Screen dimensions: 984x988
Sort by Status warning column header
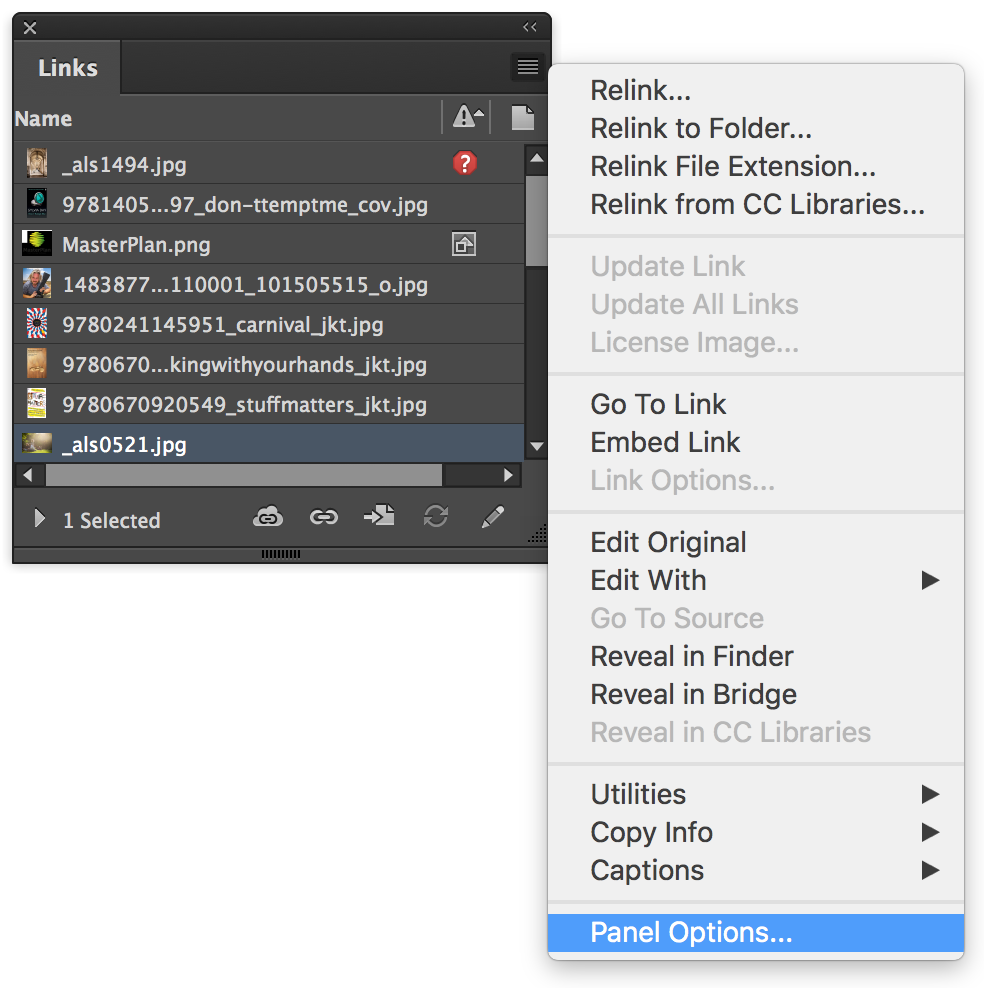tap(467, 117)
